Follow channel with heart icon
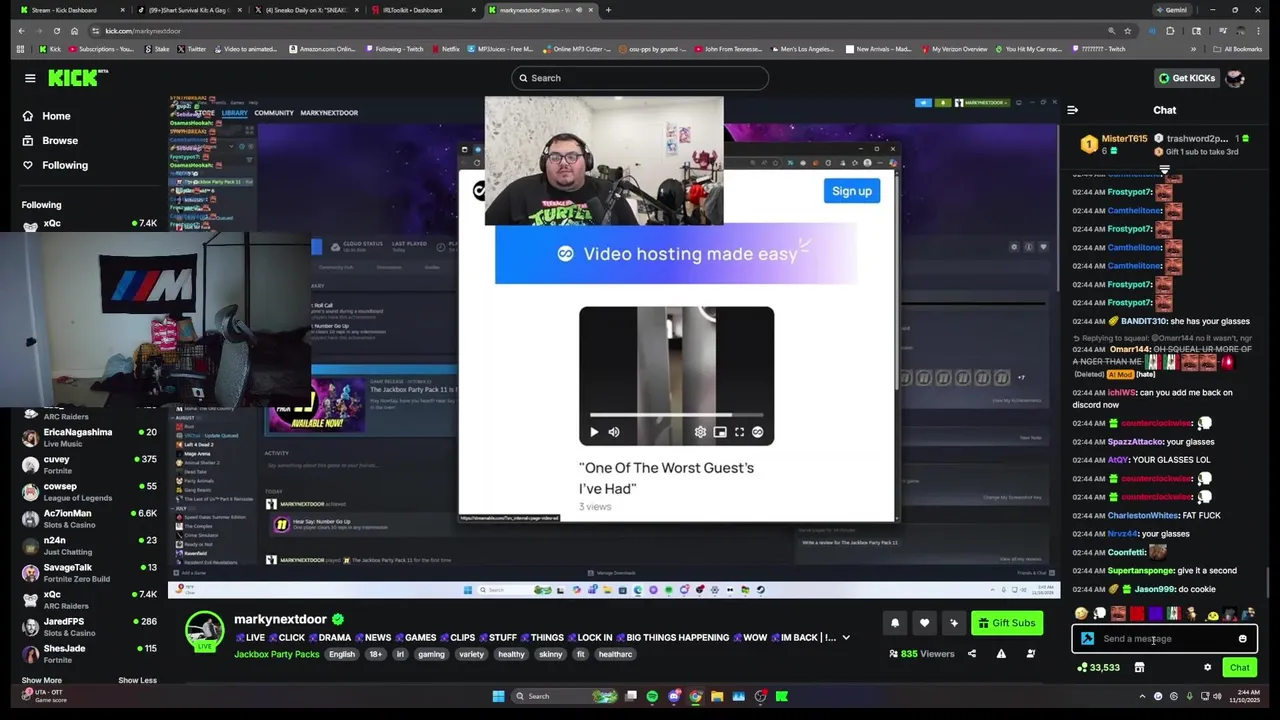The image size is (1280, 720). 924,623
